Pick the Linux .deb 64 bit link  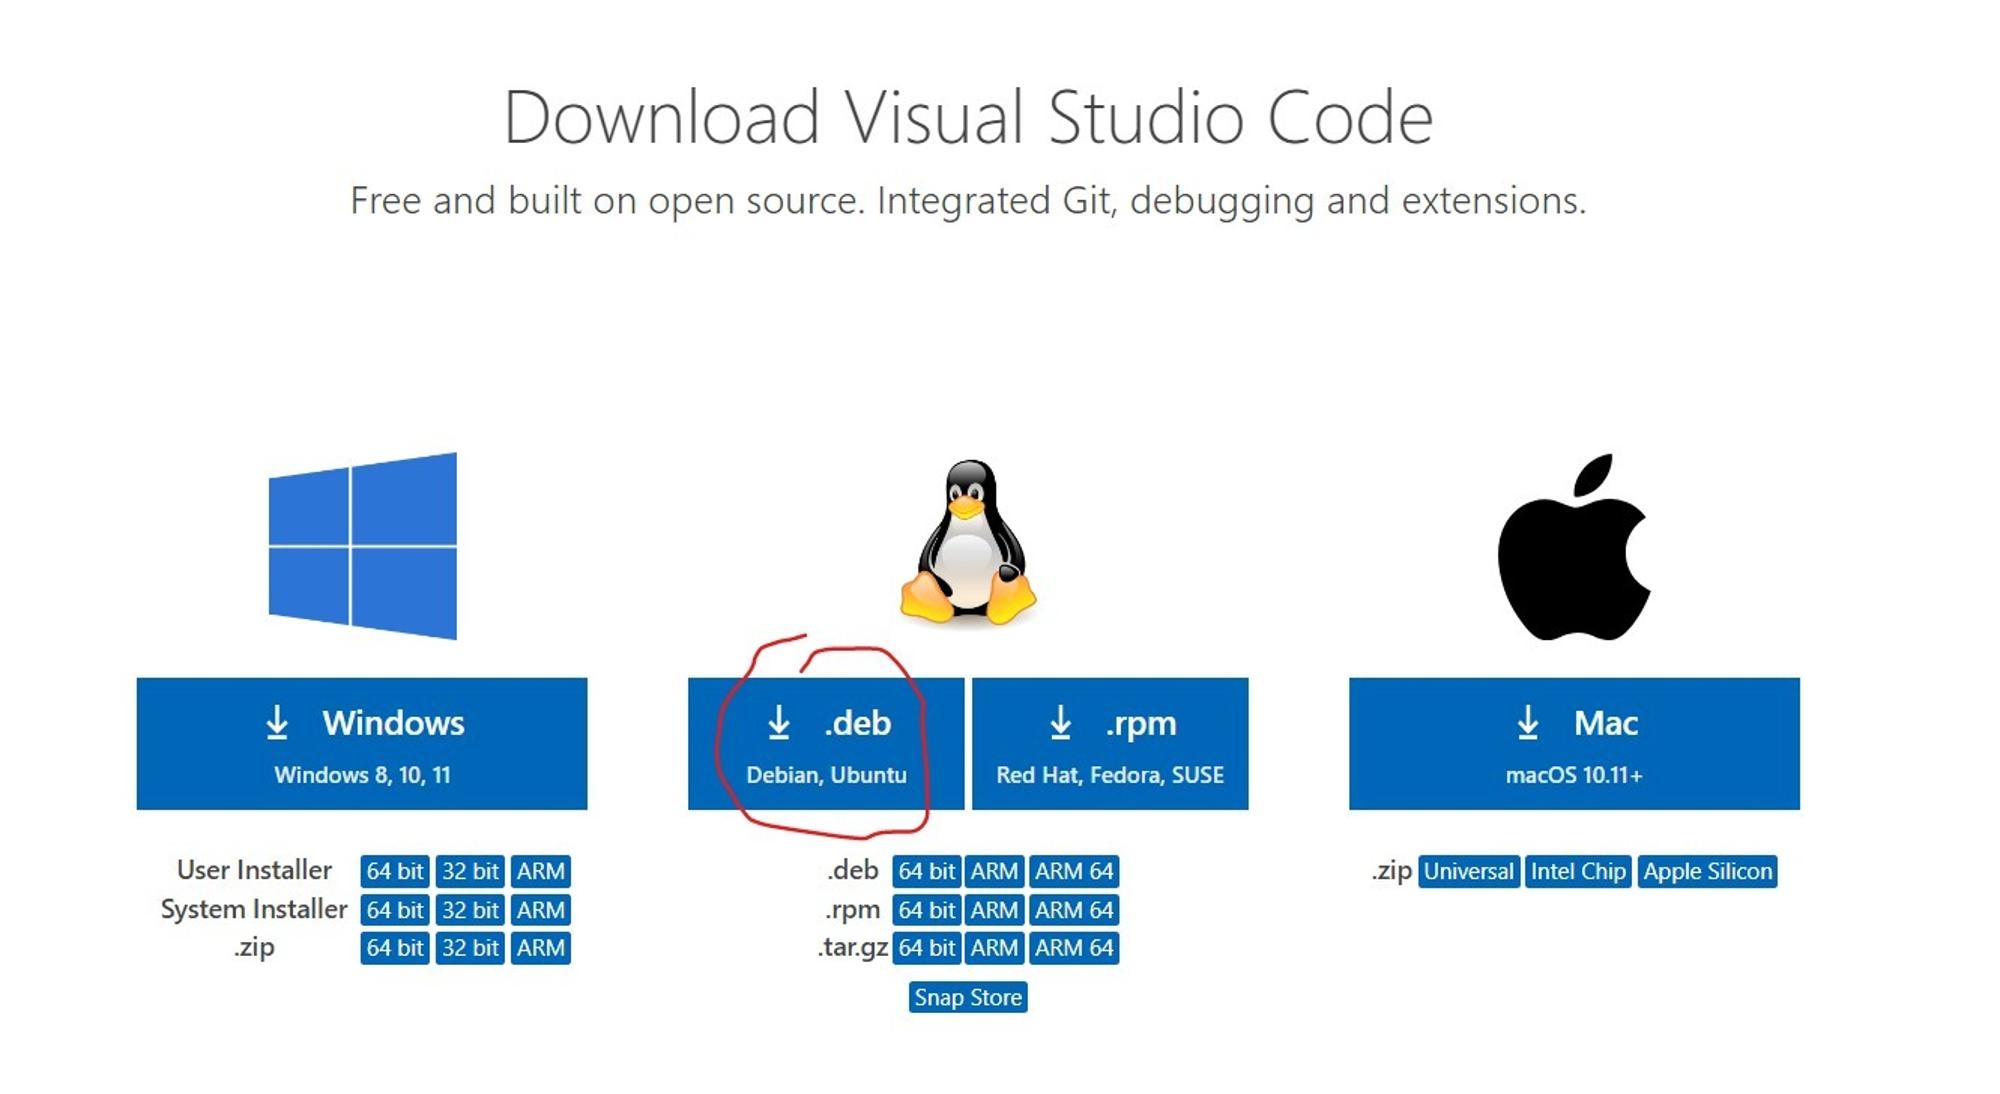[x=927, y=871]
